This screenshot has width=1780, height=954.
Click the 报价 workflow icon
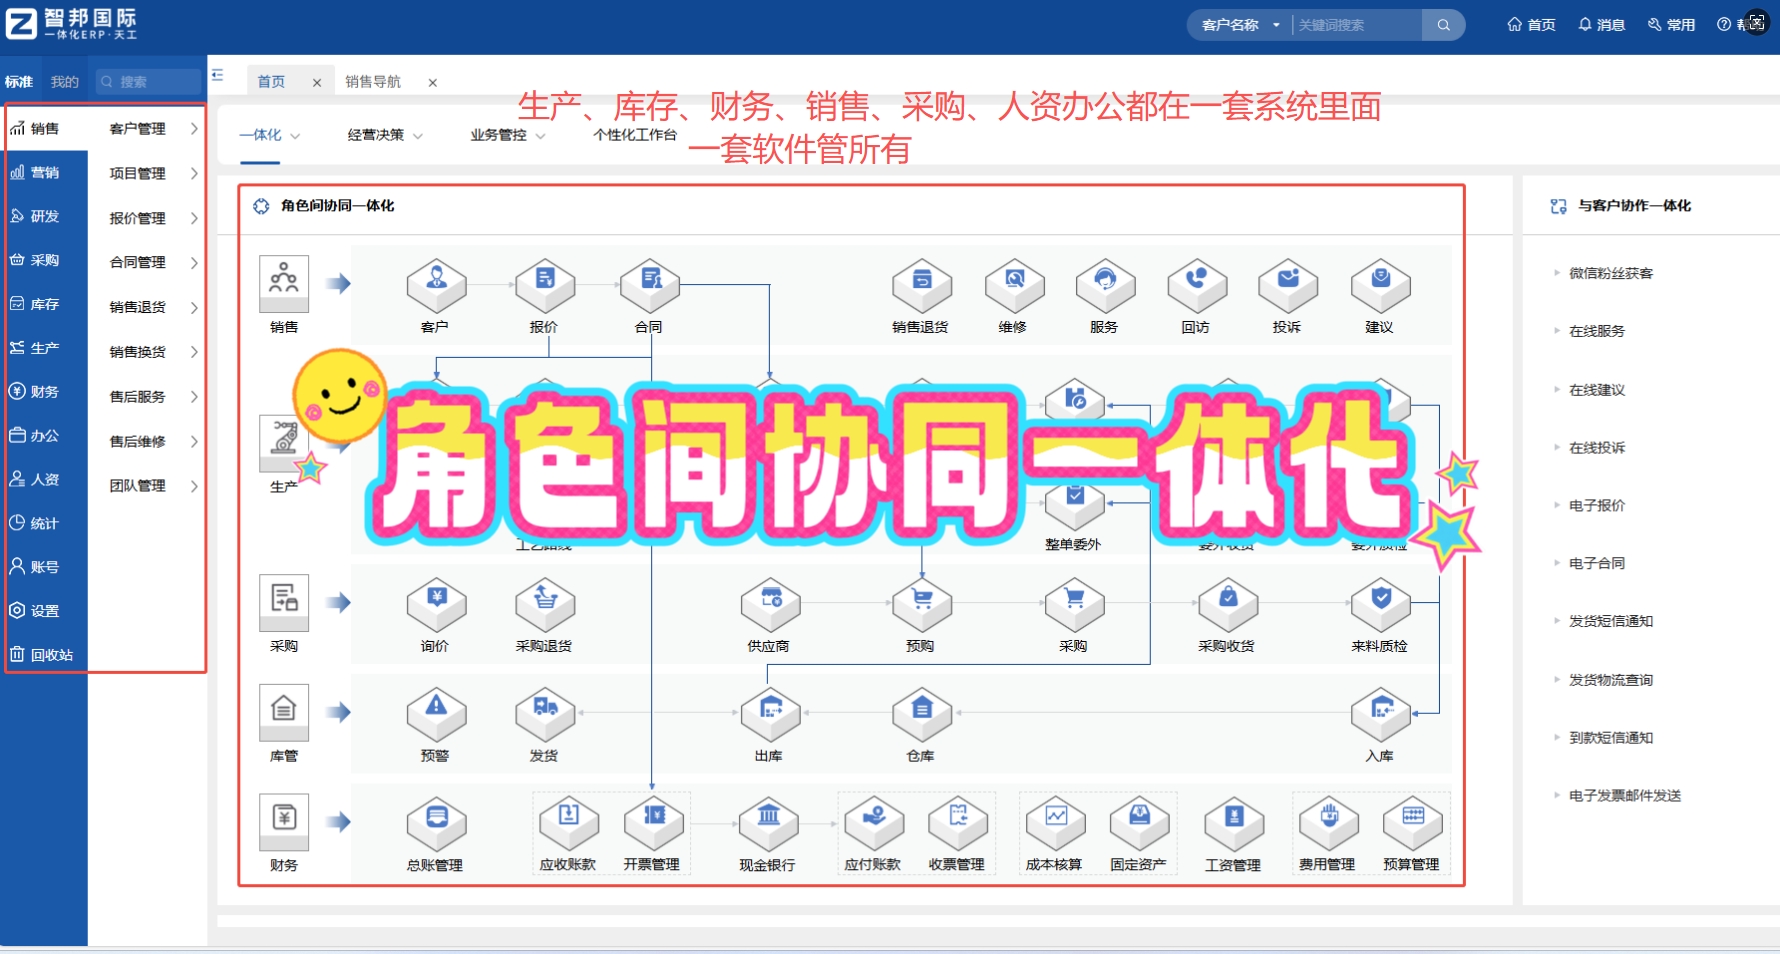[x=545, y=285]
